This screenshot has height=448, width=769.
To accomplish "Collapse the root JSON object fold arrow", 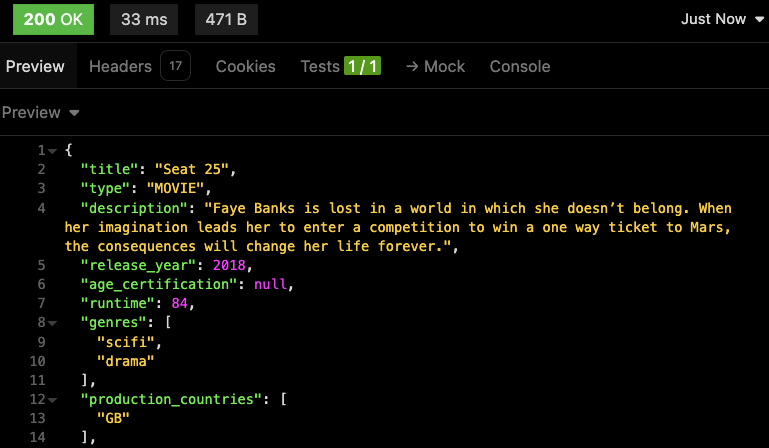I will click(x=52, y=151).
